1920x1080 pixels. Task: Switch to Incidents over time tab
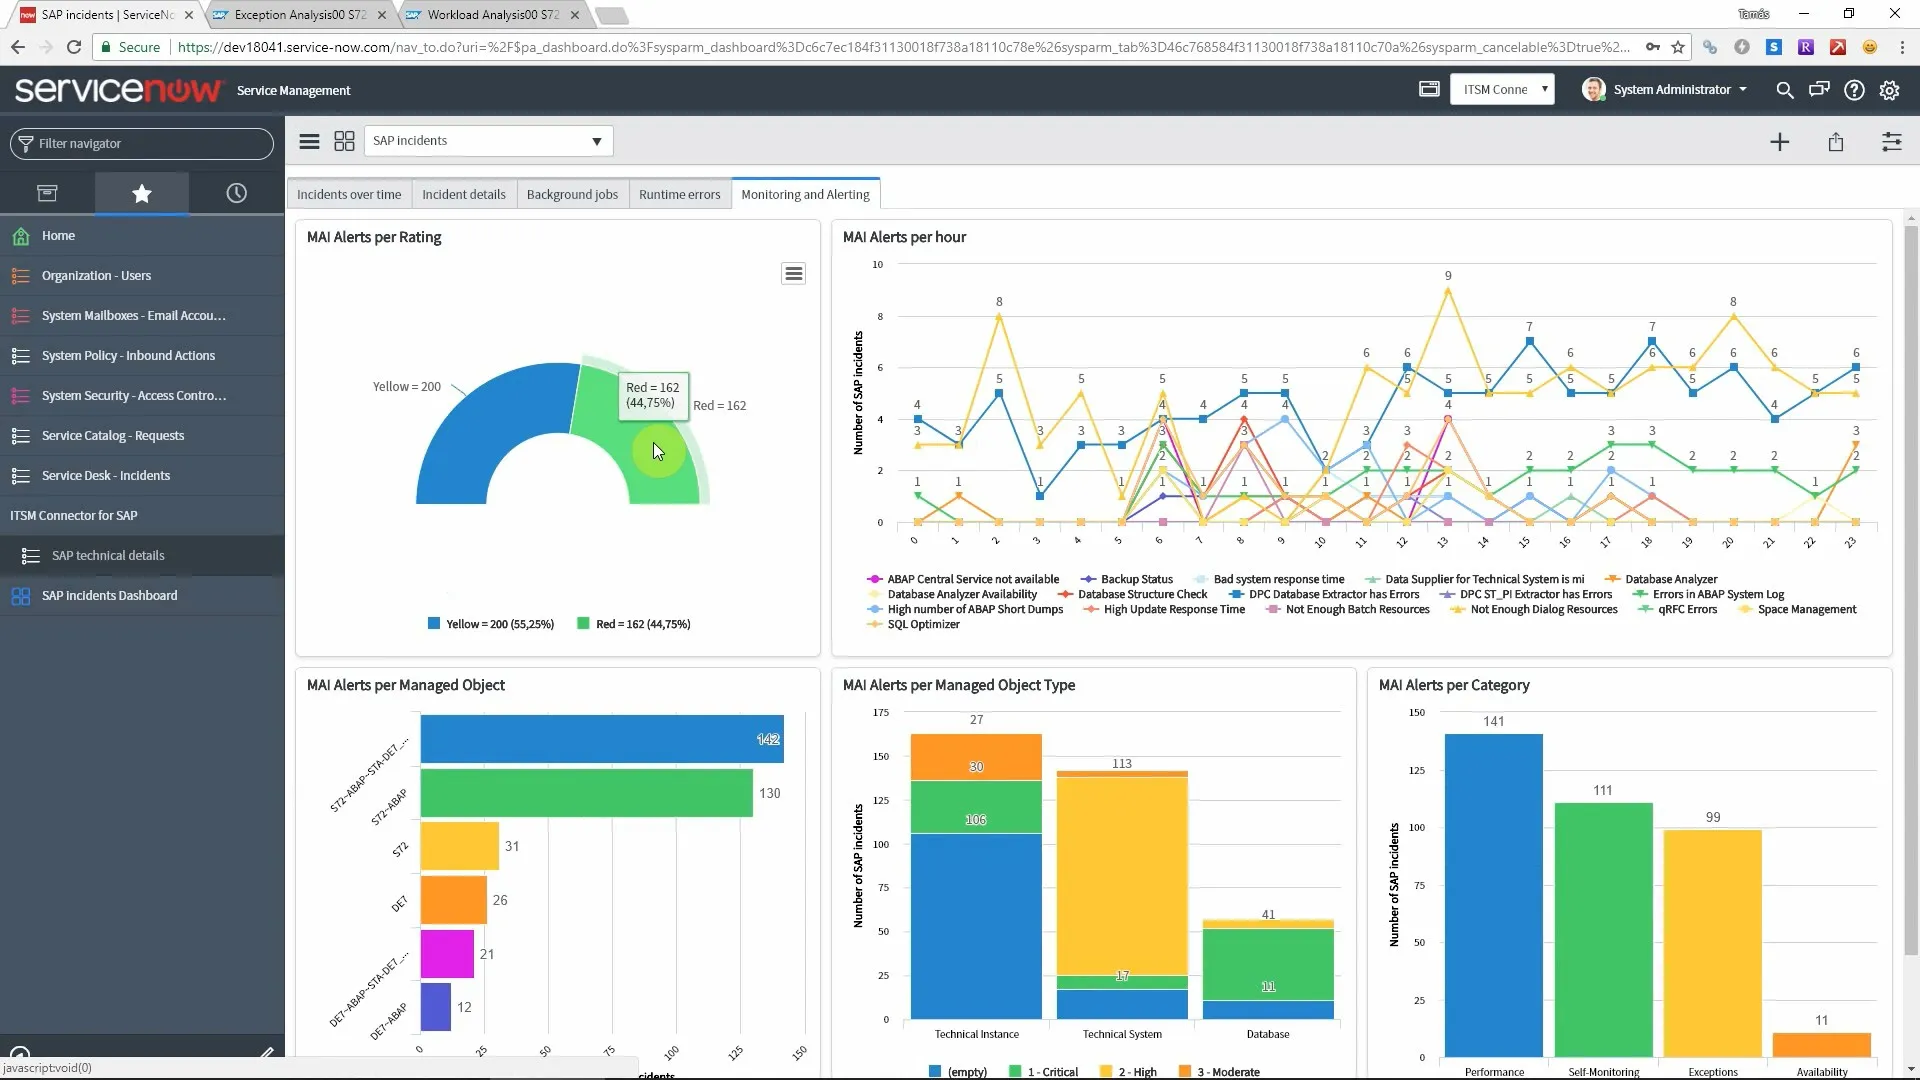pos(348,194)
